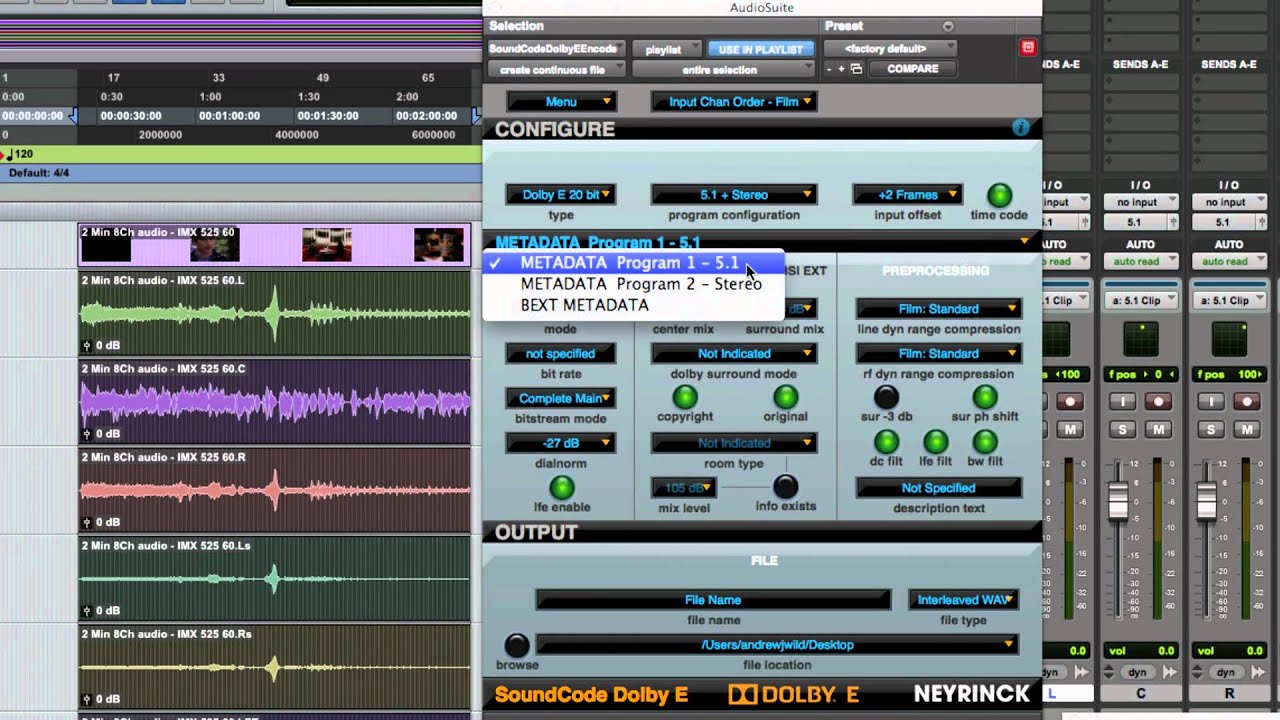This screenshot has width=1280, height=720.
Task: Click the double-arrow icon on channel L
Action: tap(1081, 673)
